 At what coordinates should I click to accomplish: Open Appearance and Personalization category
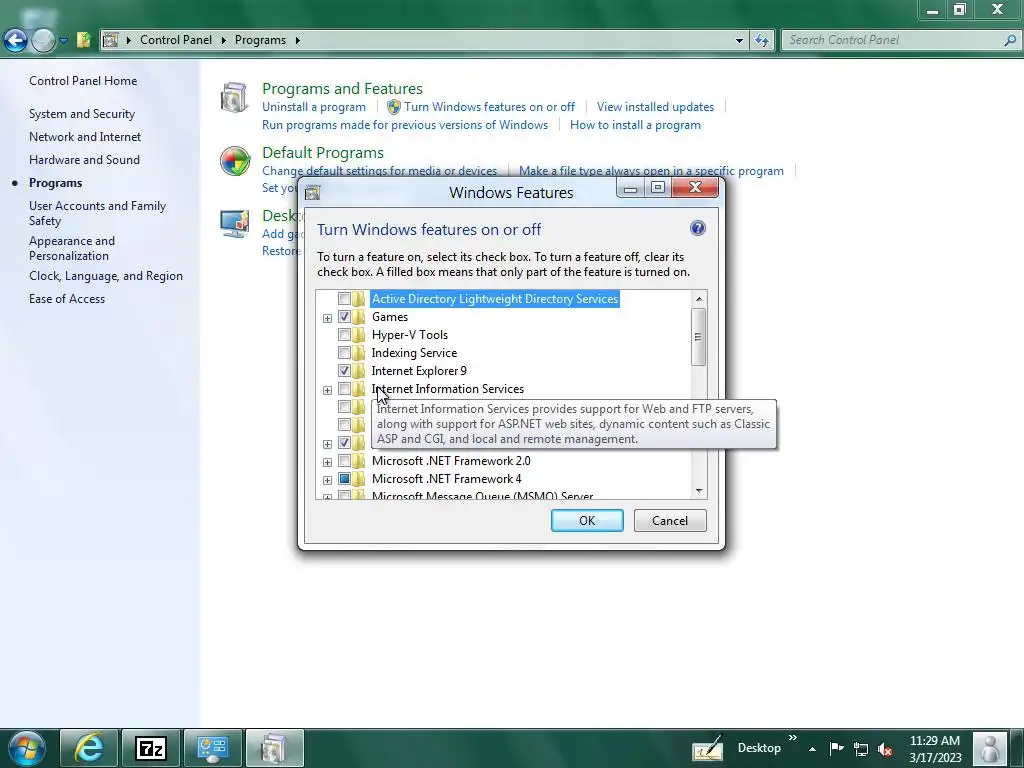tap(72, 248)
